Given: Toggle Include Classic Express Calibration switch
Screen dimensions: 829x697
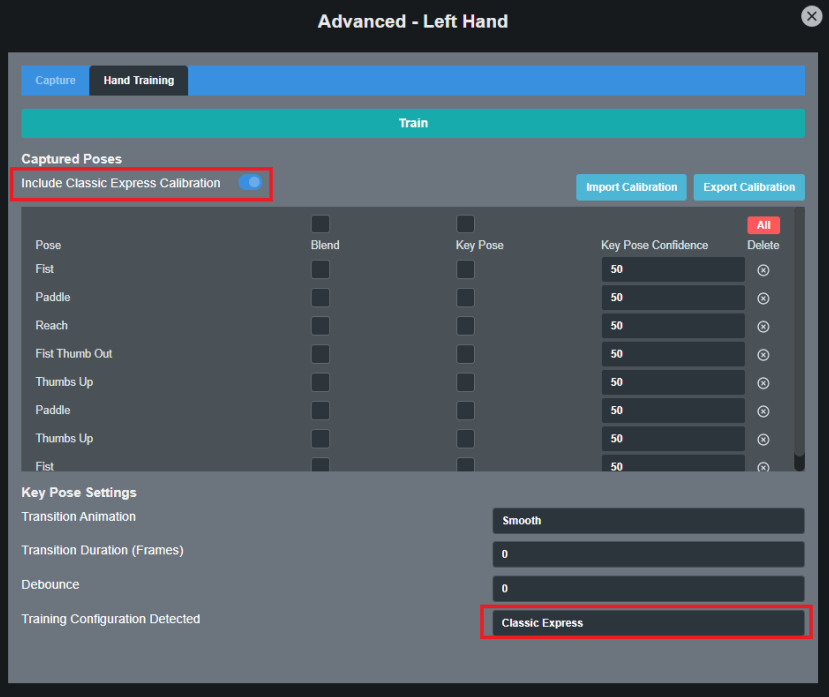Looking at the screenshot, I should click(250, 182).
